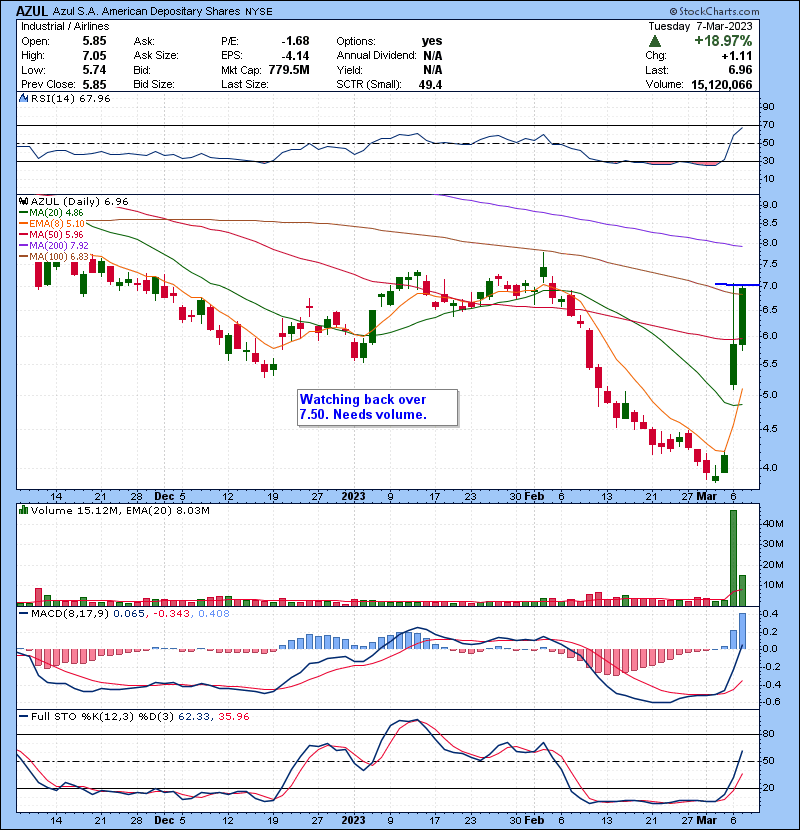The width and height of the screenshot is (800, 830).
Task: Click the AZUL ticker symbol in header
Action: click(32, 11)
